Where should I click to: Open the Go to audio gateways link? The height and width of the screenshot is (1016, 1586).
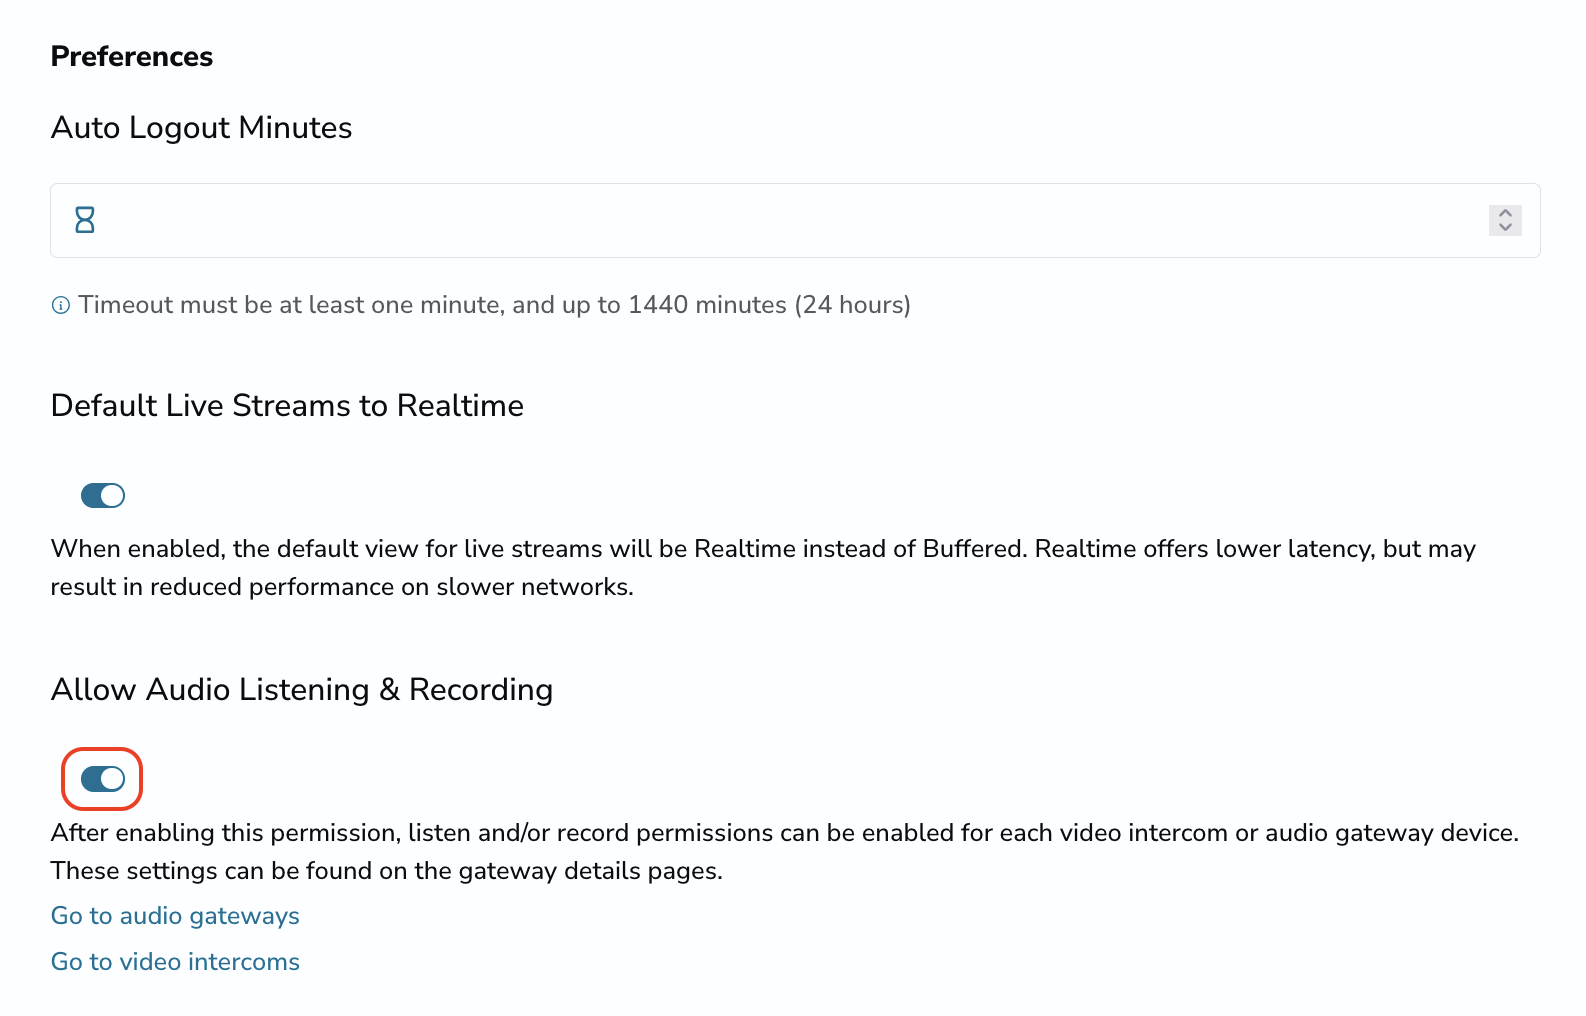point(175,916)
